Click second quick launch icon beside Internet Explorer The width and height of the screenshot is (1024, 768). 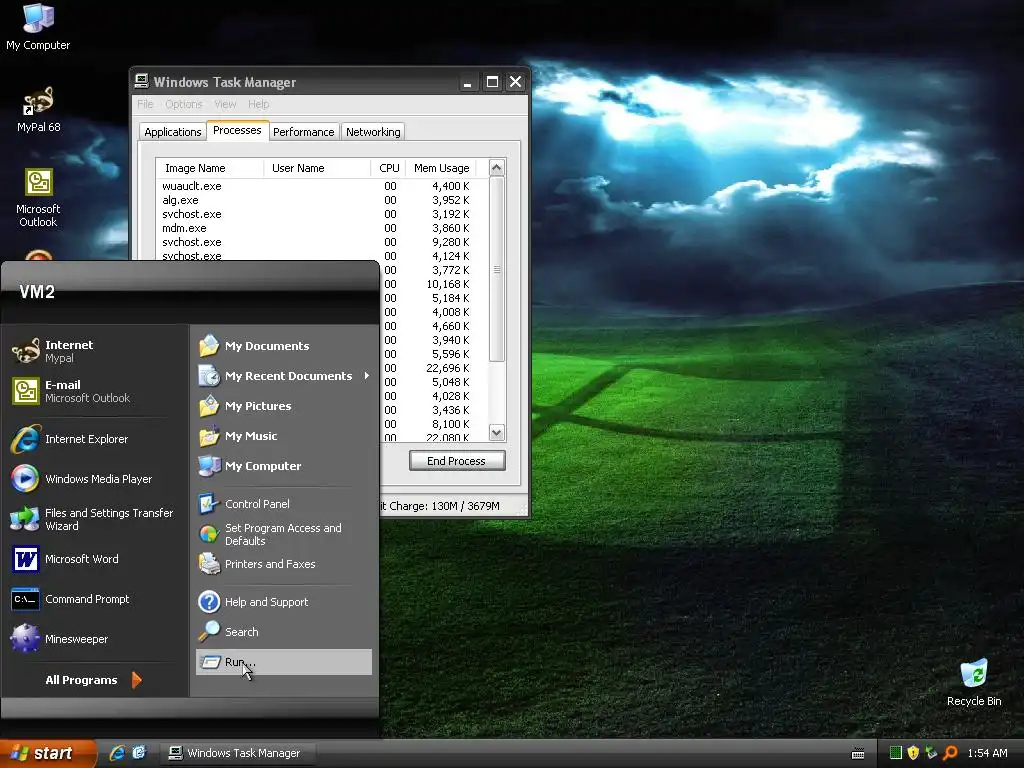[139, 753]
